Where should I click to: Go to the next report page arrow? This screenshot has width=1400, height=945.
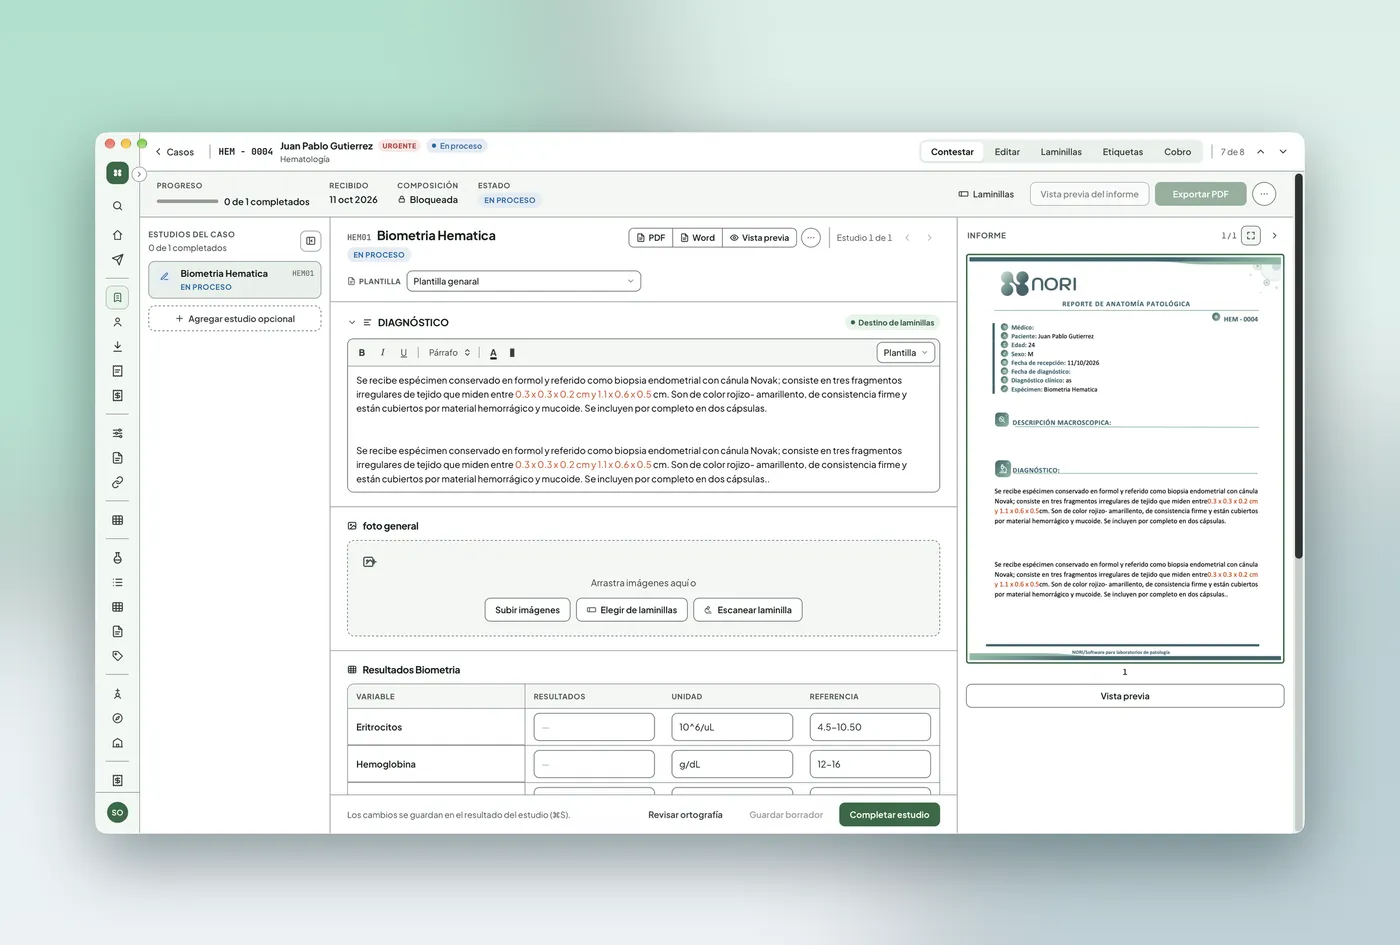(1274, 236)
